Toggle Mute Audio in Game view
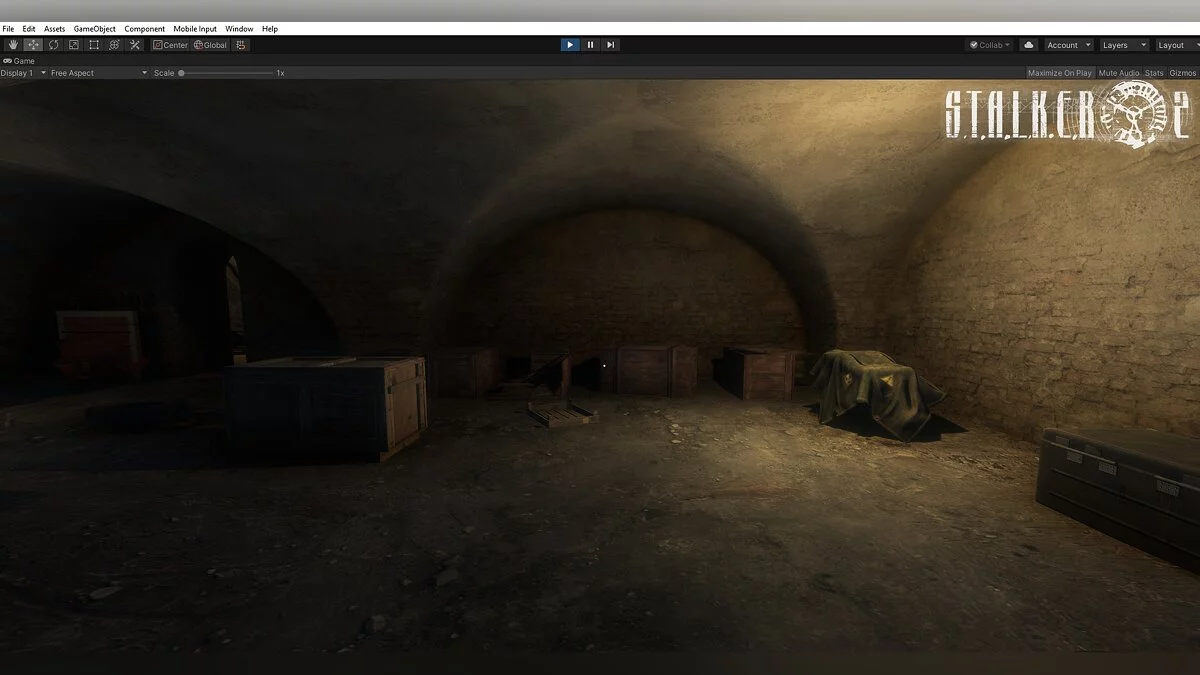Image resolution: width=1200 pixels, height=675 pixels. 1118,73
